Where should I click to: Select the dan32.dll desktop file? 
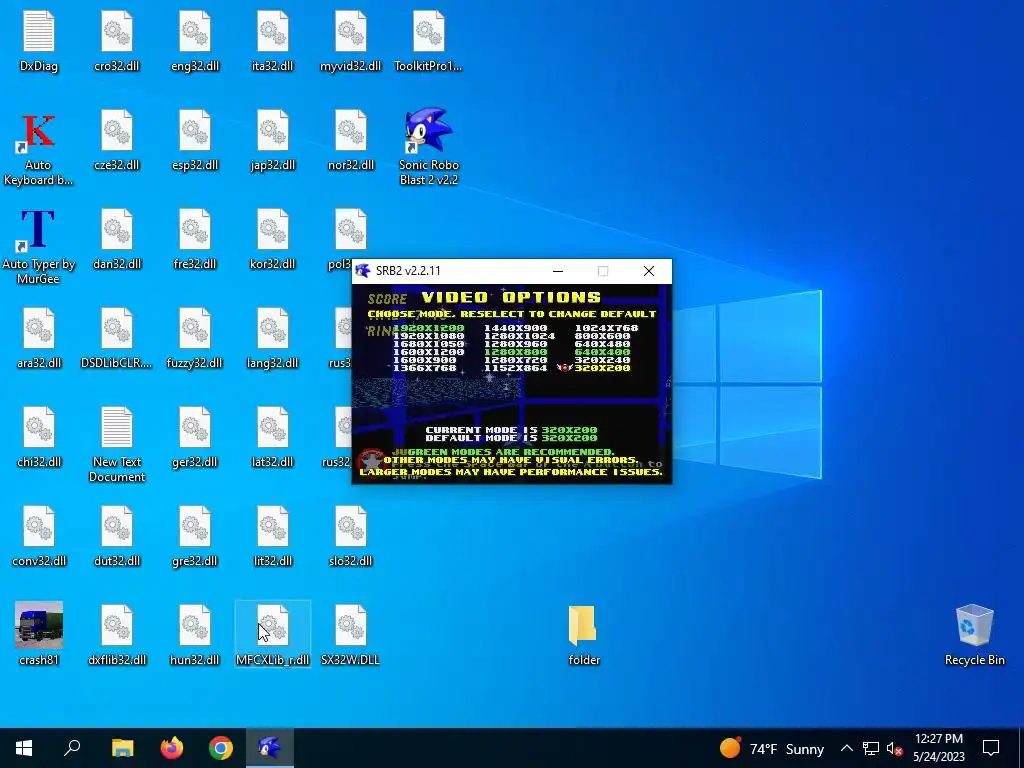116,230
